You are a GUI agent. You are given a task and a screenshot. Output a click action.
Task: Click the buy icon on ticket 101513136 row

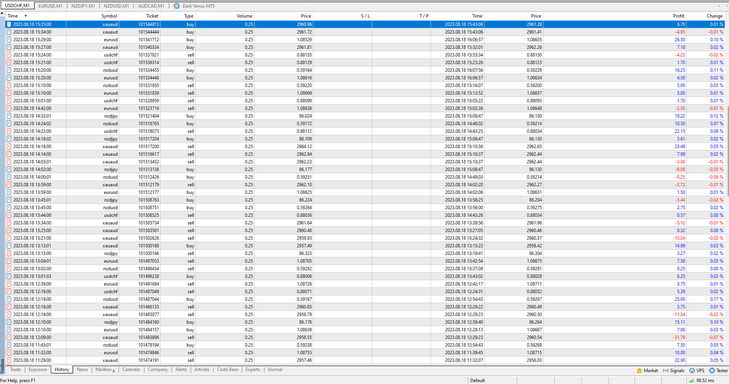click(9, 169)
